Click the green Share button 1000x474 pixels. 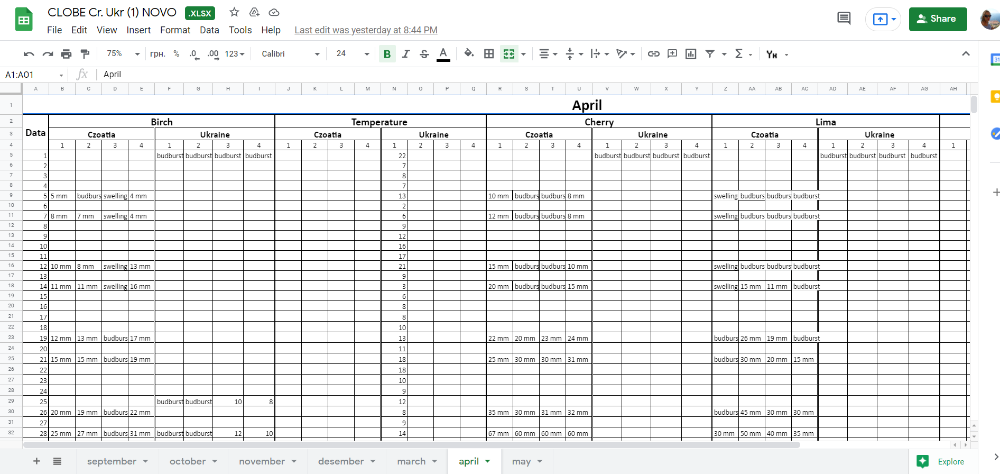pos(938,18)
